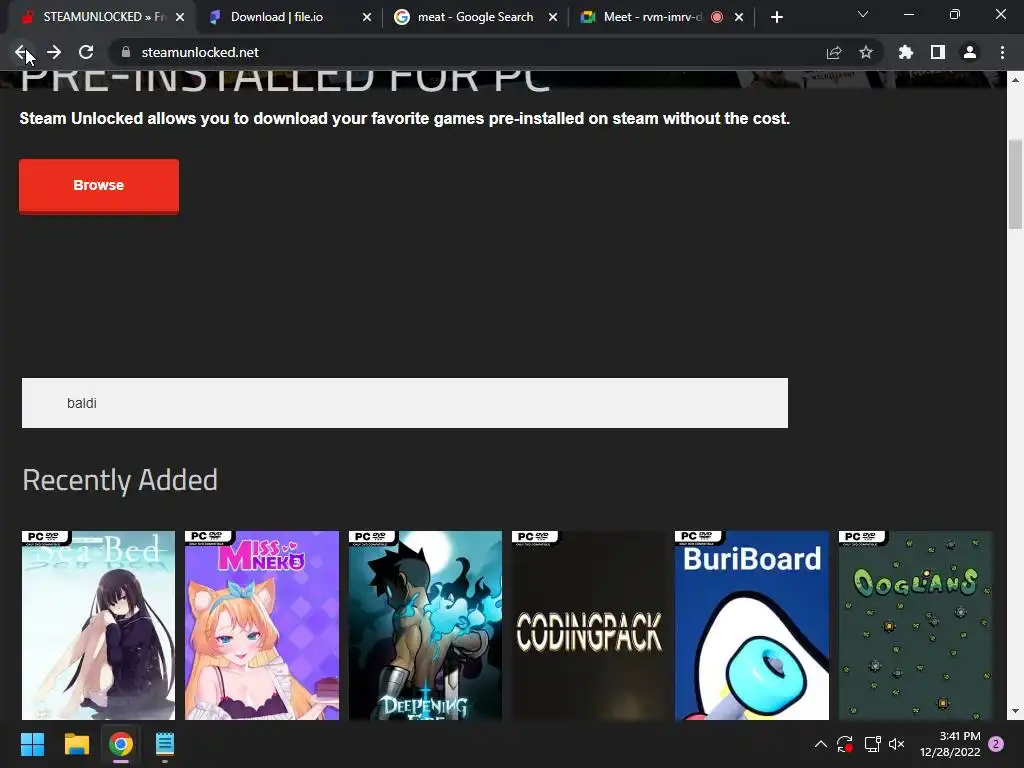Click the scrollbar down arrow
Image resolution: width=1024 pixels, height=768 pixels.
pyautogui.click(x=1016, y=711)
